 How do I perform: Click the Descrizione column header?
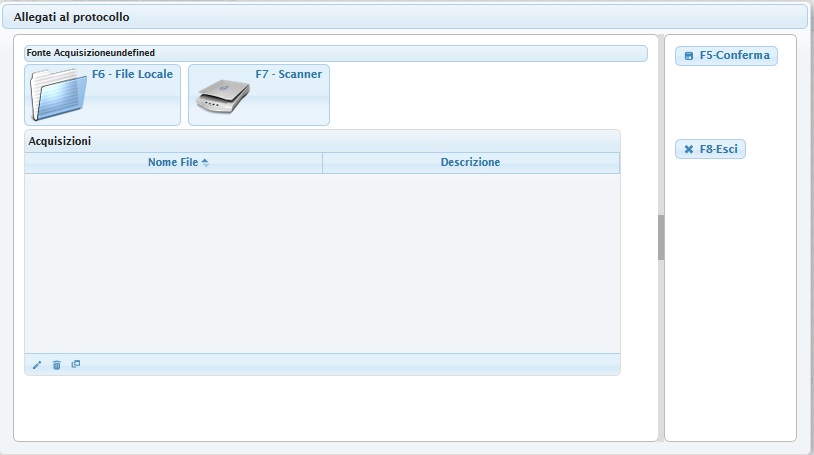(x=470, y=162)
